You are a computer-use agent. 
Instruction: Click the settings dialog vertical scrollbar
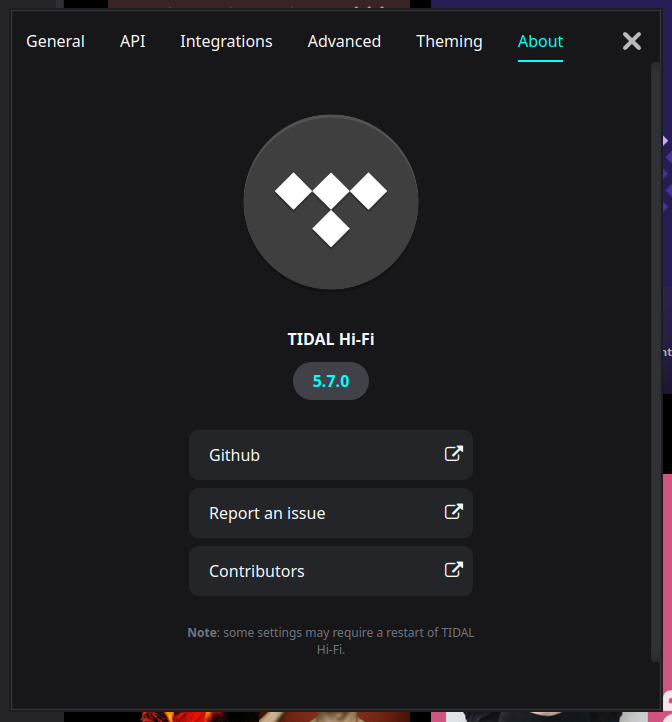655,360
